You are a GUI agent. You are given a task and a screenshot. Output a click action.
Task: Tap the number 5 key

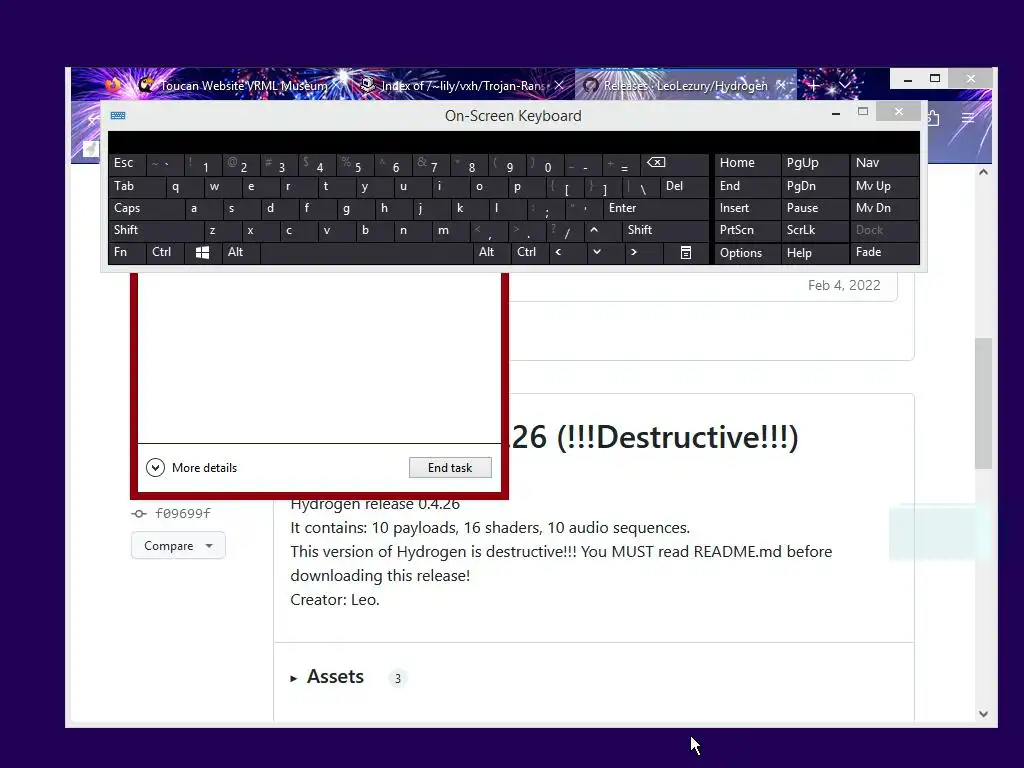click(x=357, y=165)
